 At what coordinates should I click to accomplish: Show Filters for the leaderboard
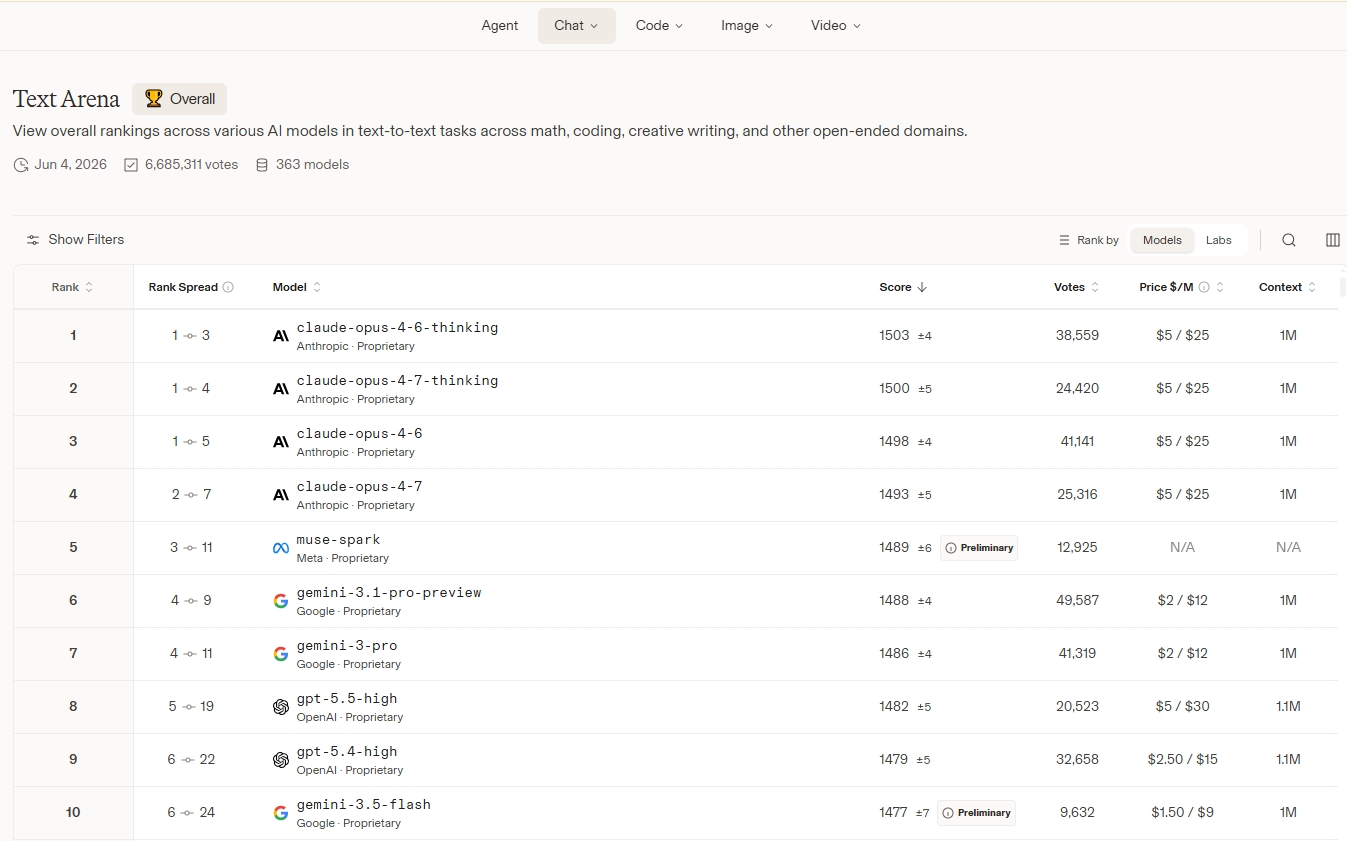tap(75, 240)
